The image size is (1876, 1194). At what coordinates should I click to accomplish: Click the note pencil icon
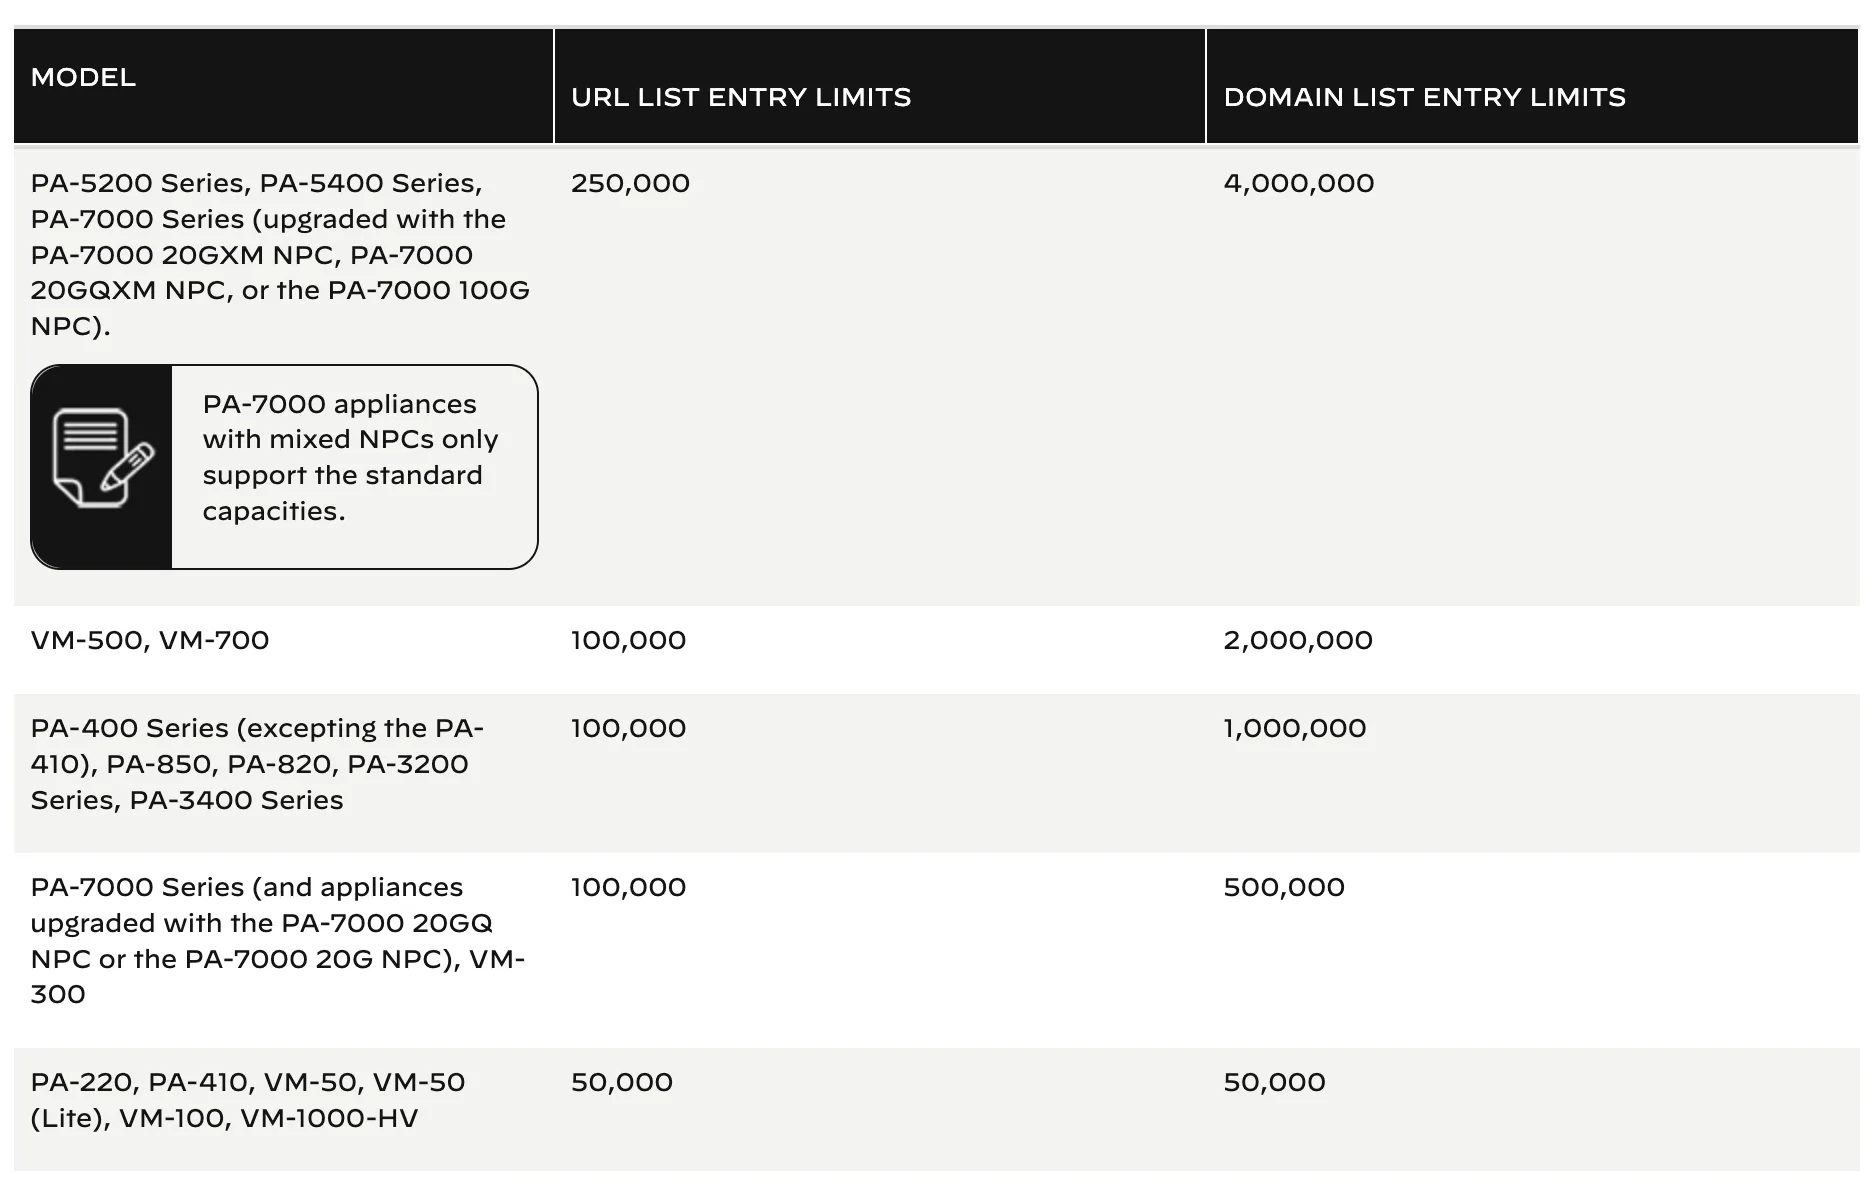click(x=103, y=458)
